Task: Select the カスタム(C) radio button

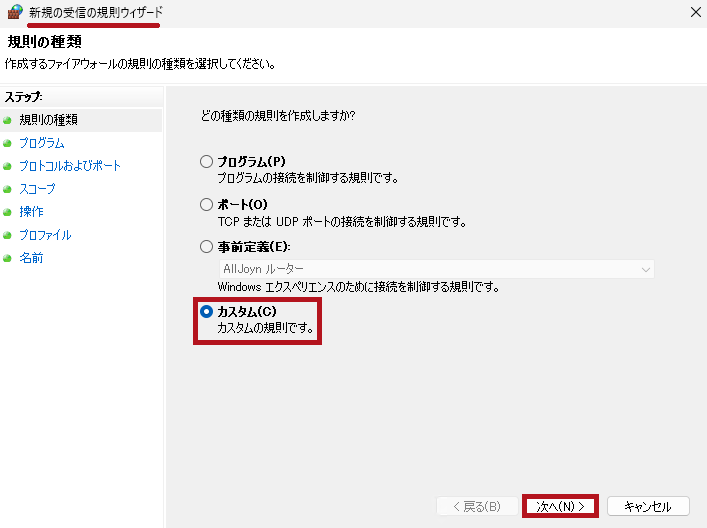Action: tap(206, 312)
